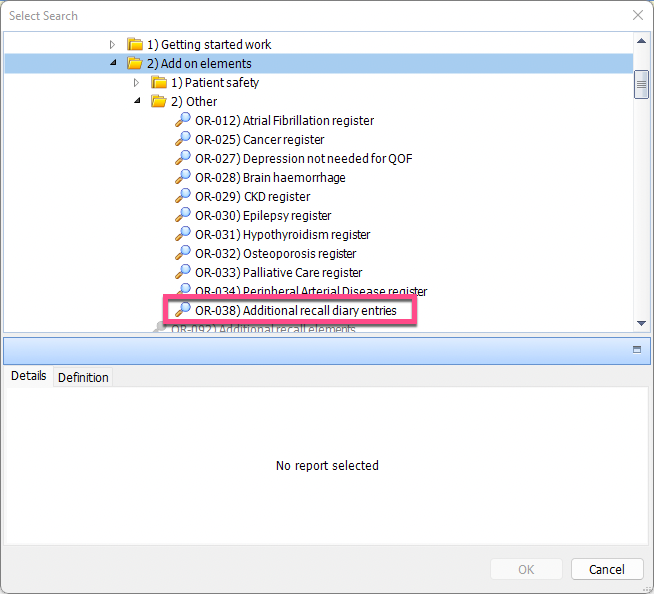The width and height of the screenshot is (654, 594).
Task: Collapse the Add on elements folder
Action: [x=113, y=63]
